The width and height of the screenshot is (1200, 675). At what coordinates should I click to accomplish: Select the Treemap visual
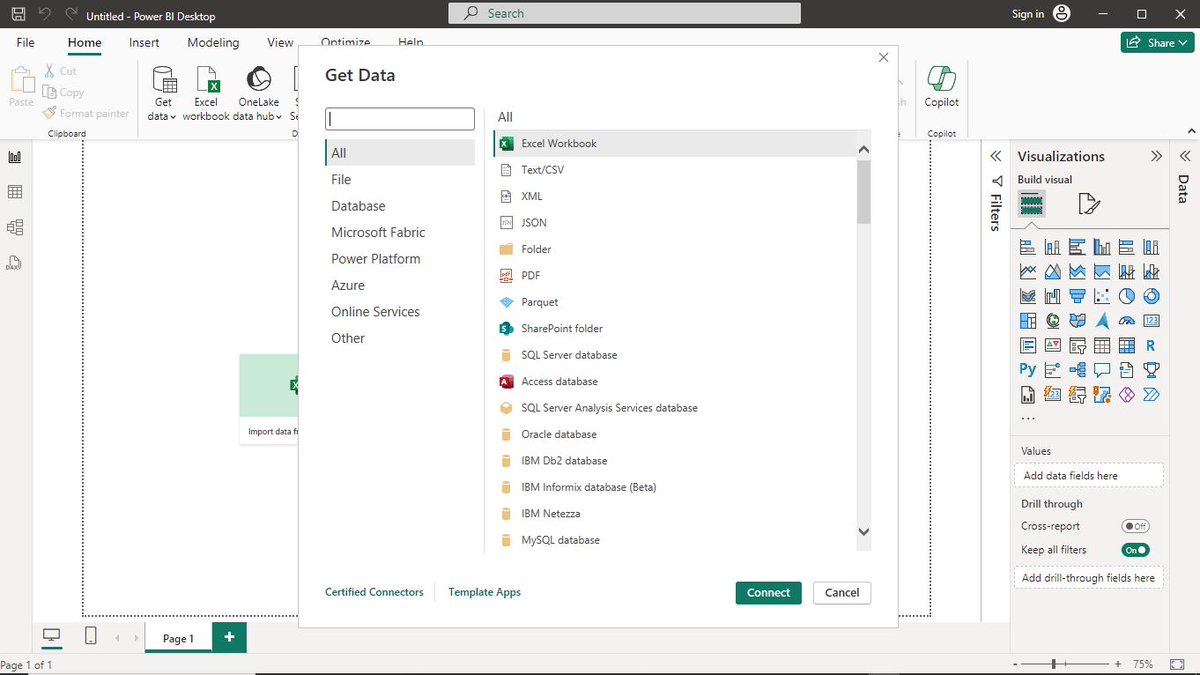point(1028,321)
